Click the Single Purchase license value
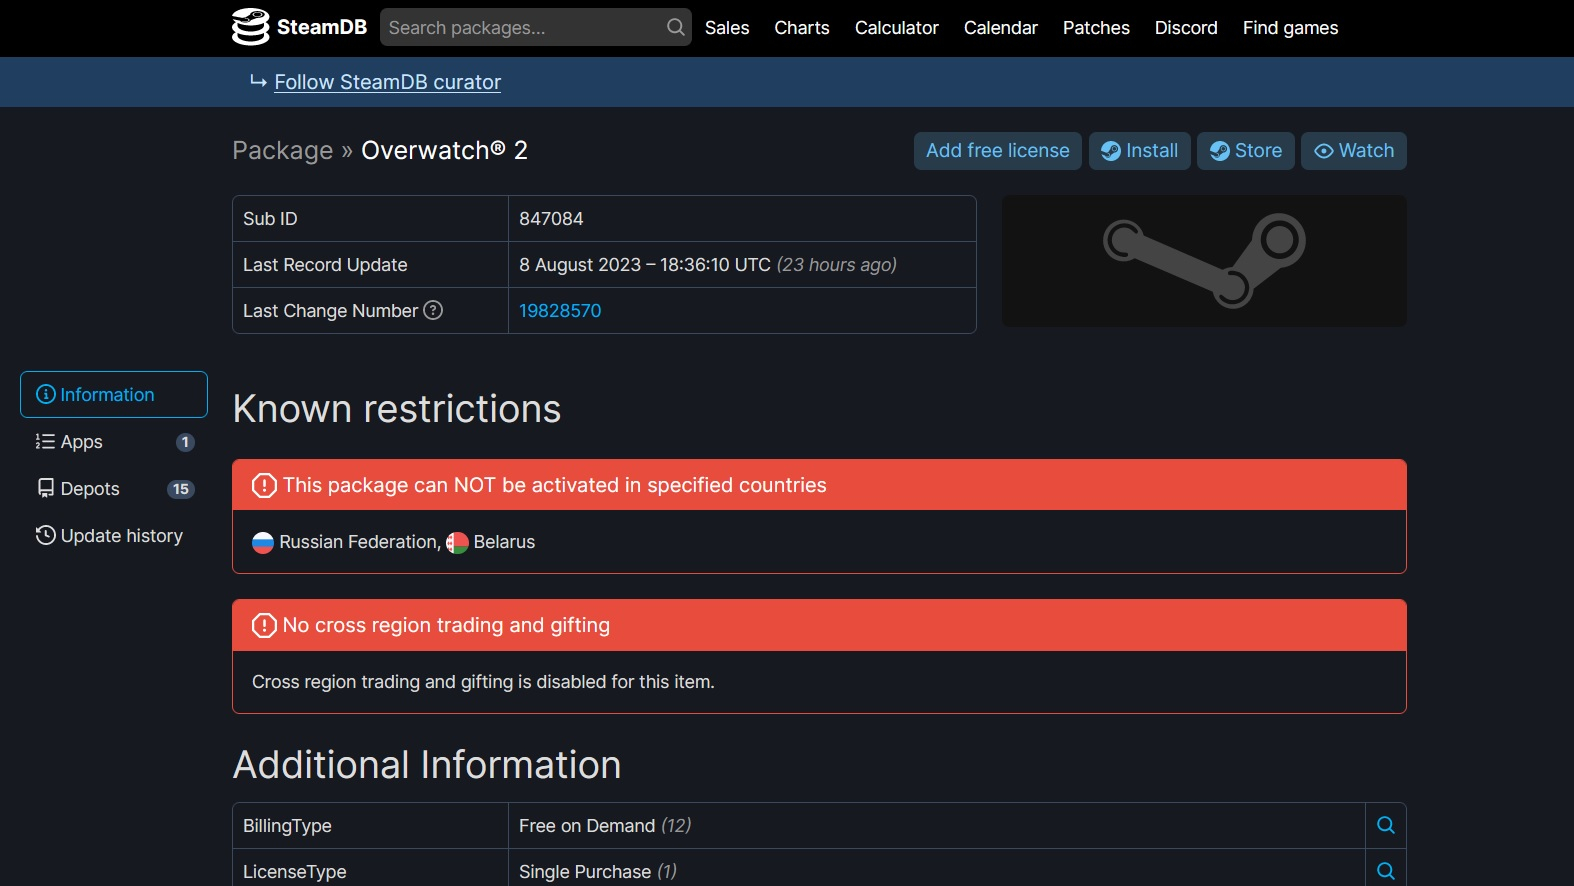The width and height of the screenshot is (1574, 886). [585, 872]
